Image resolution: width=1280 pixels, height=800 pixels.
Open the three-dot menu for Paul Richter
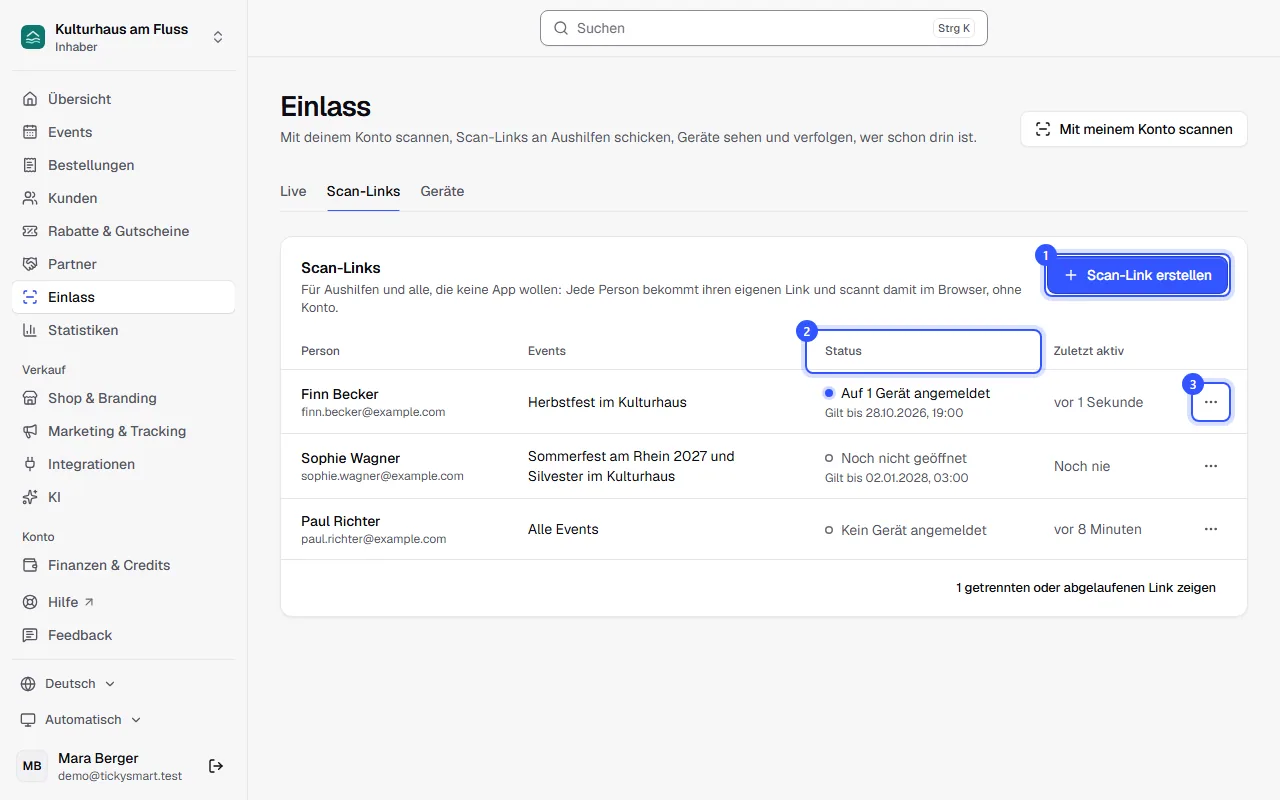[1211, 529]
